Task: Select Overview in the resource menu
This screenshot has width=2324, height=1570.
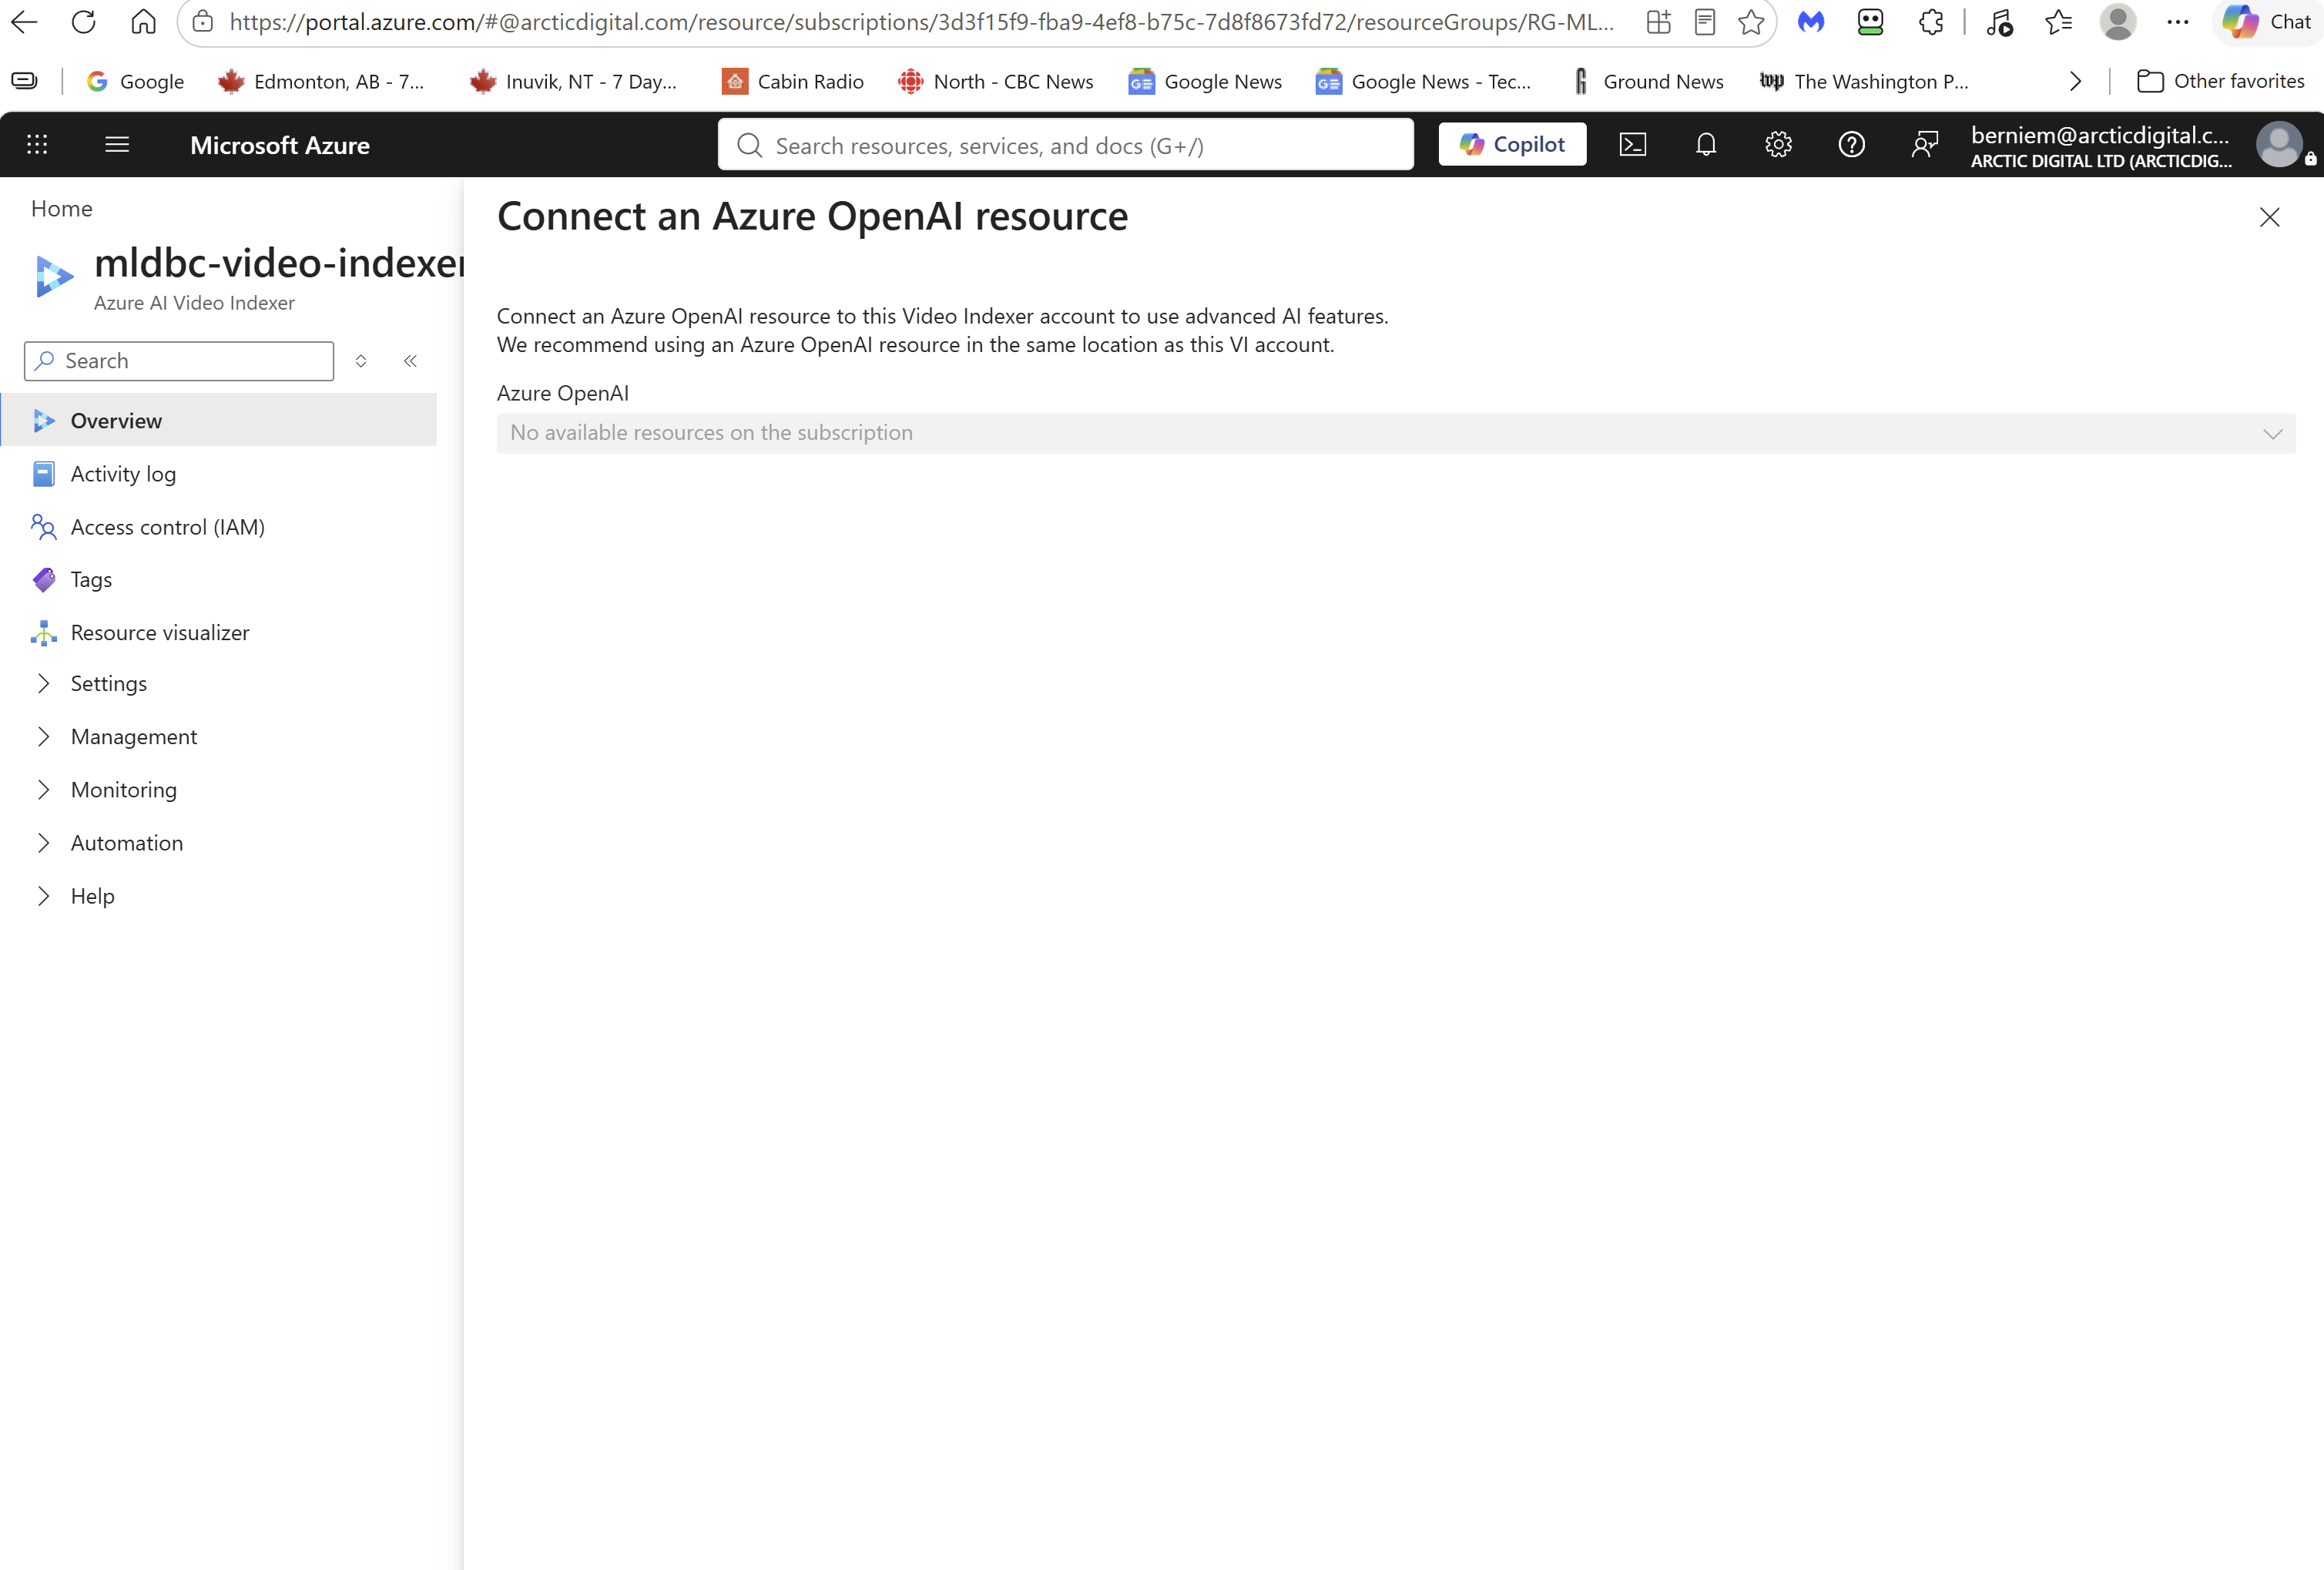Action: [218, 420]
